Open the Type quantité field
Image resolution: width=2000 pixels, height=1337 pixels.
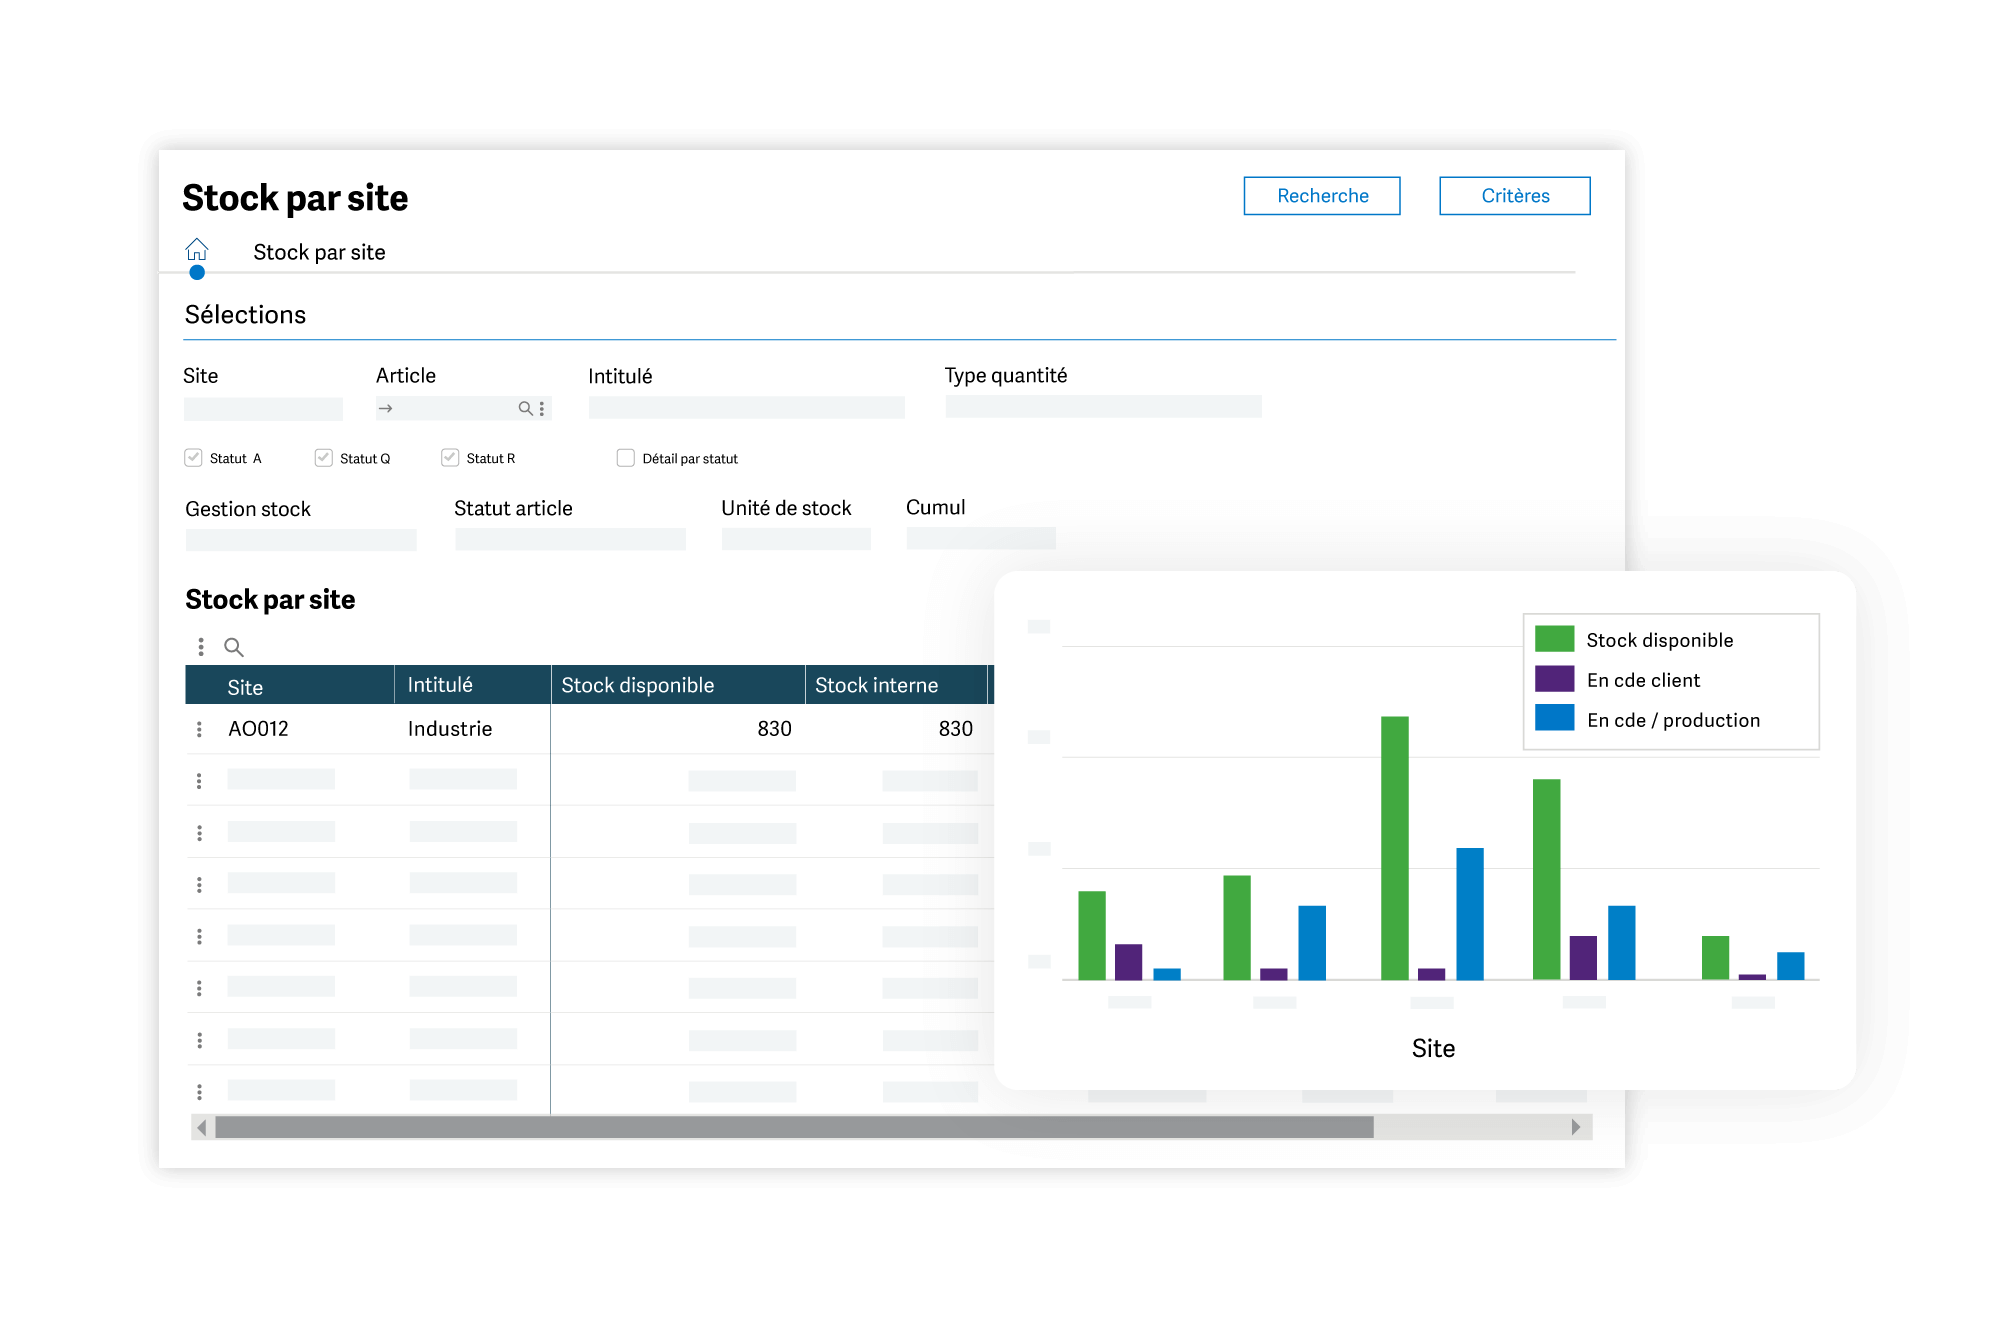[x=1103, y=407]
